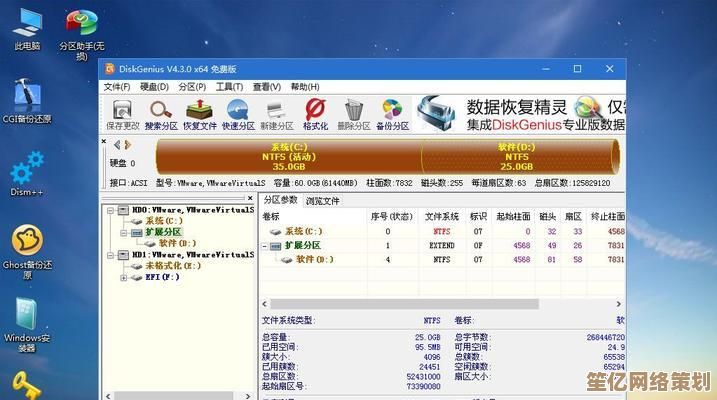Go to next disk with right arrow

click(128, 145)
